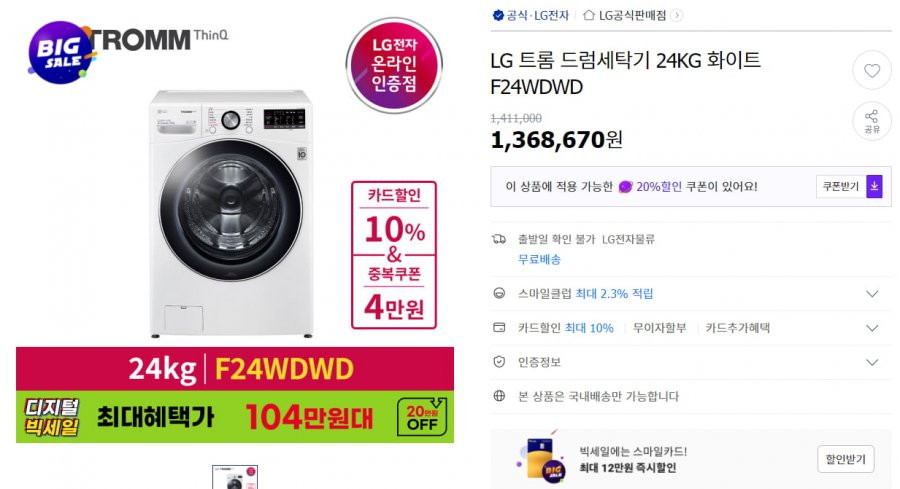The image size is (900, 489).
Task: Click the heart wishlist icon
Action: tap(872, 71)
